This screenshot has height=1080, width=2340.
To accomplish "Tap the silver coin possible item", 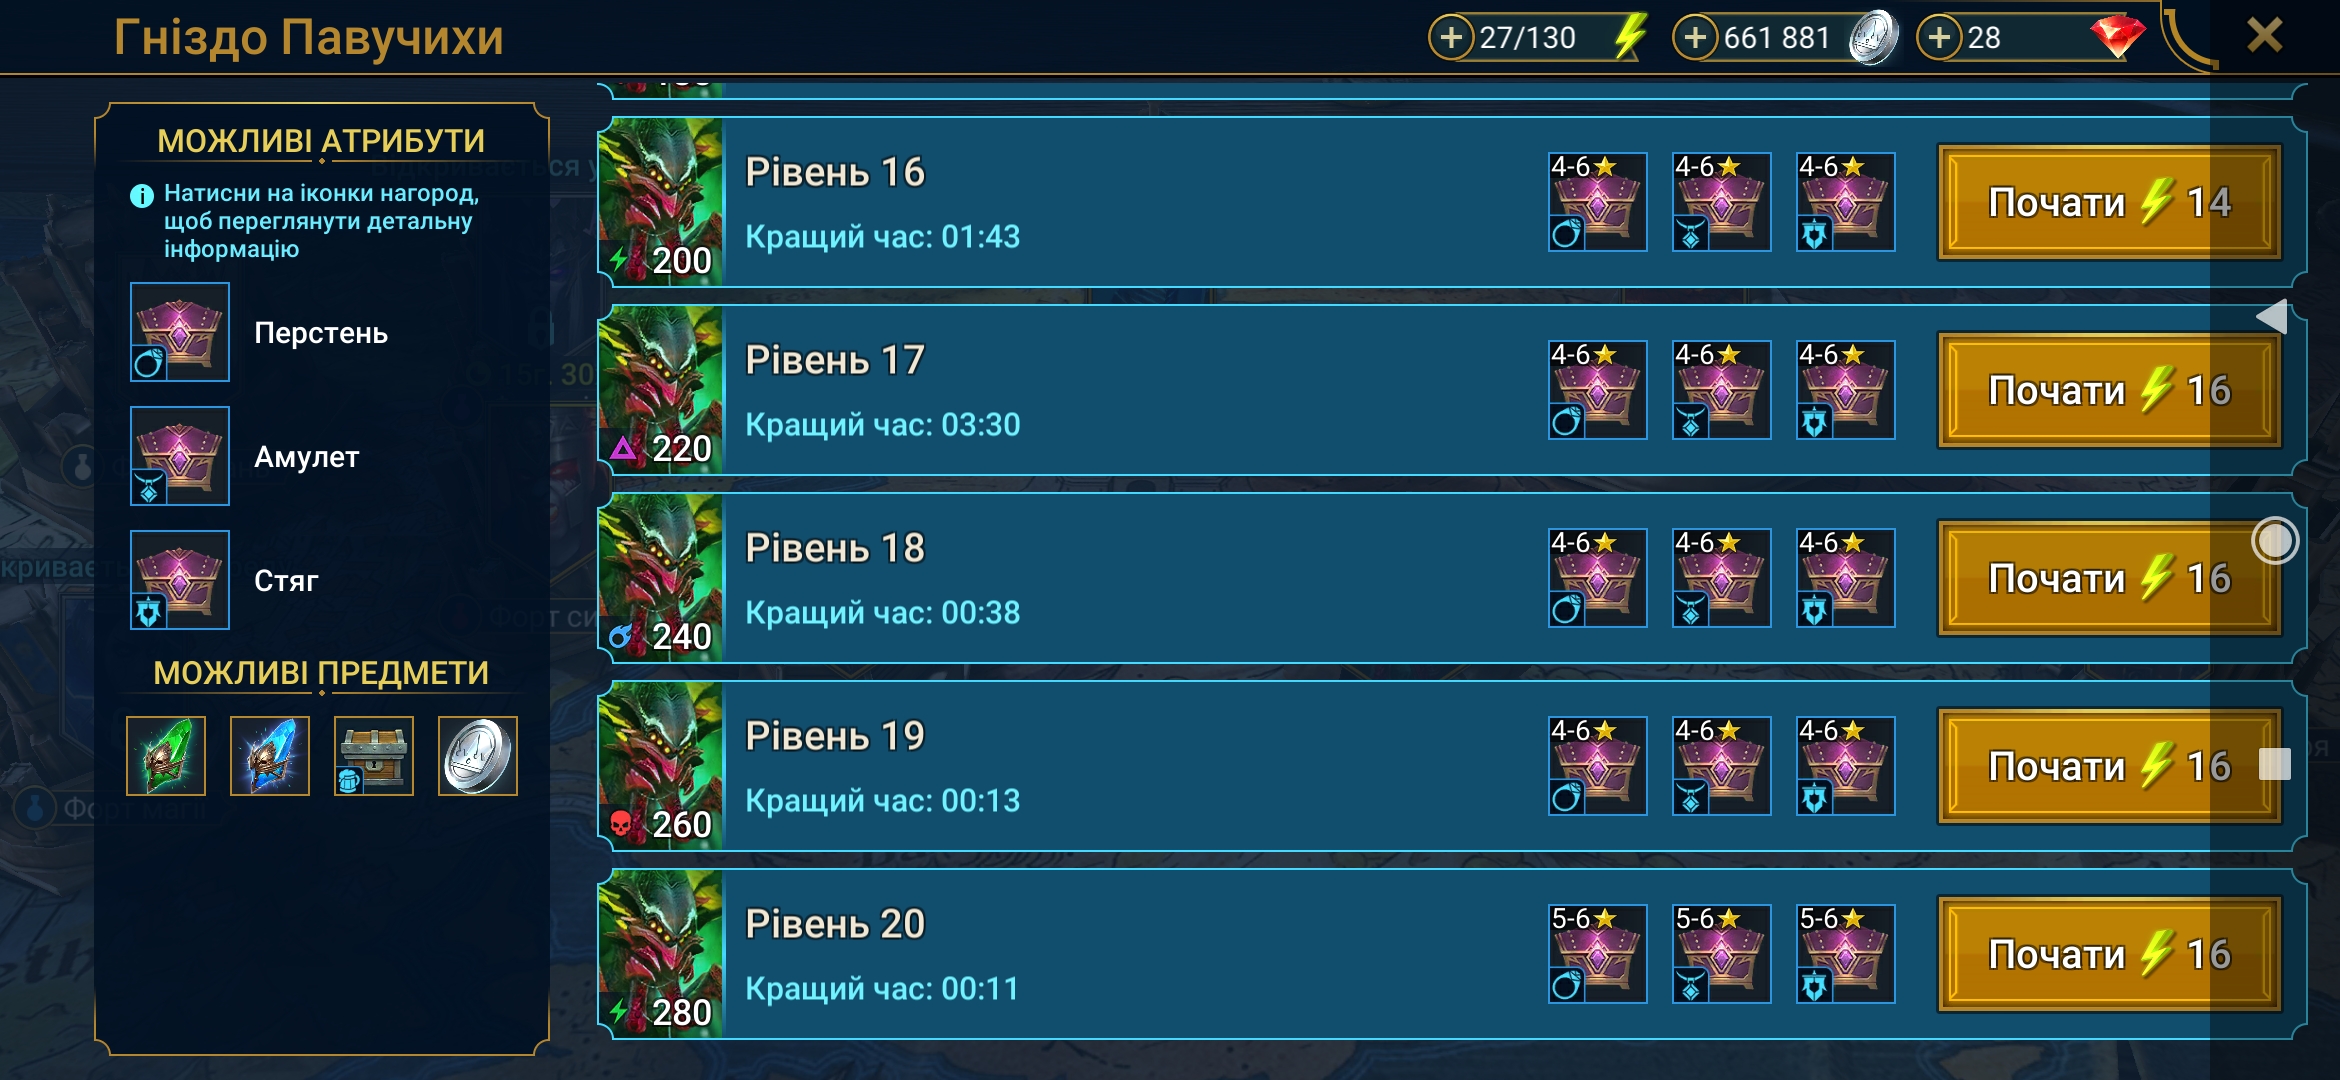I will 478,756.
